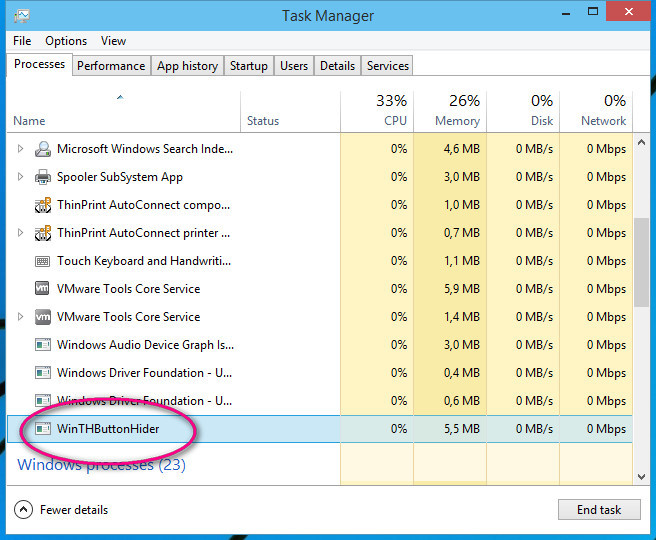The height and width of the screenshot is (540, 656).
Task: Maximize the Task Manager window
Action: (593, 12)
